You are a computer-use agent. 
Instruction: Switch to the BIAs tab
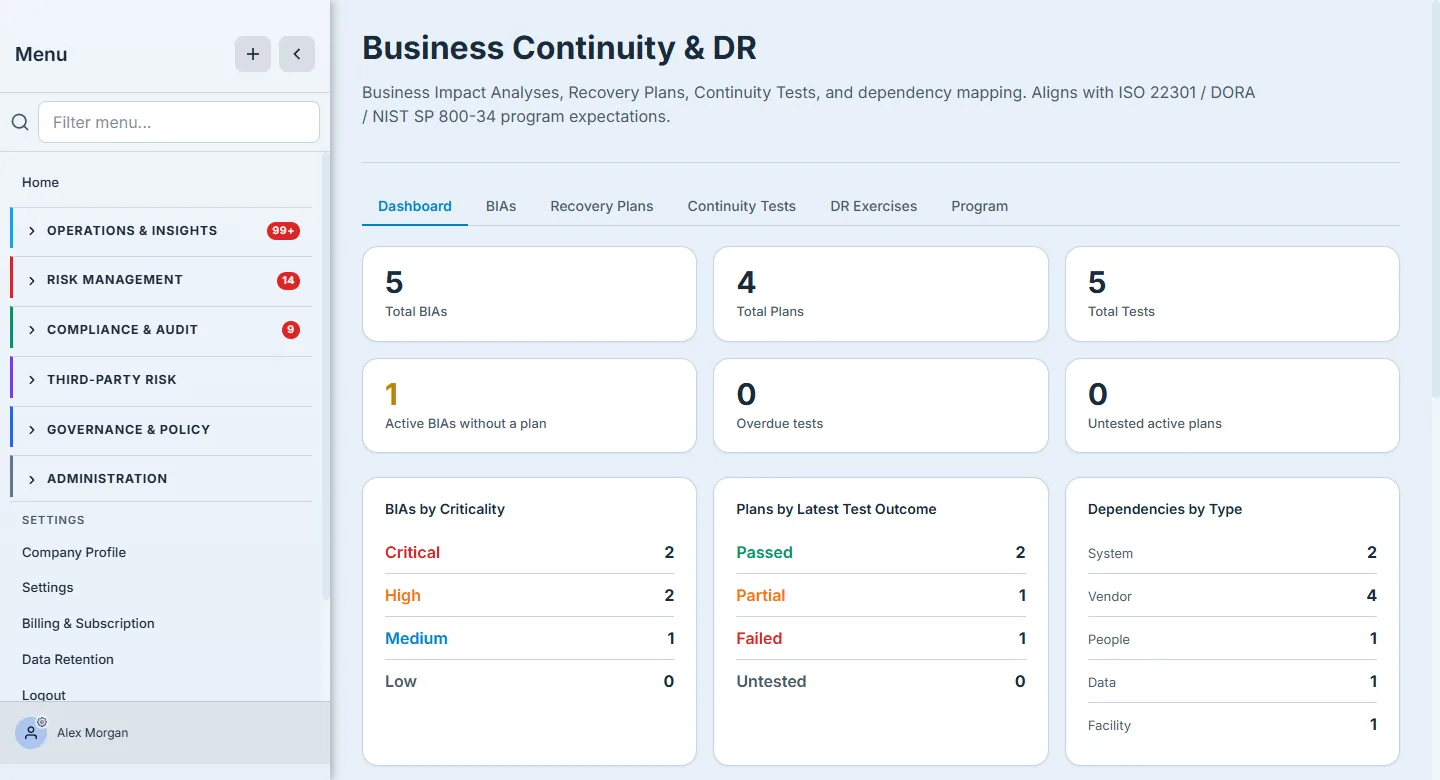click(501, 206)
